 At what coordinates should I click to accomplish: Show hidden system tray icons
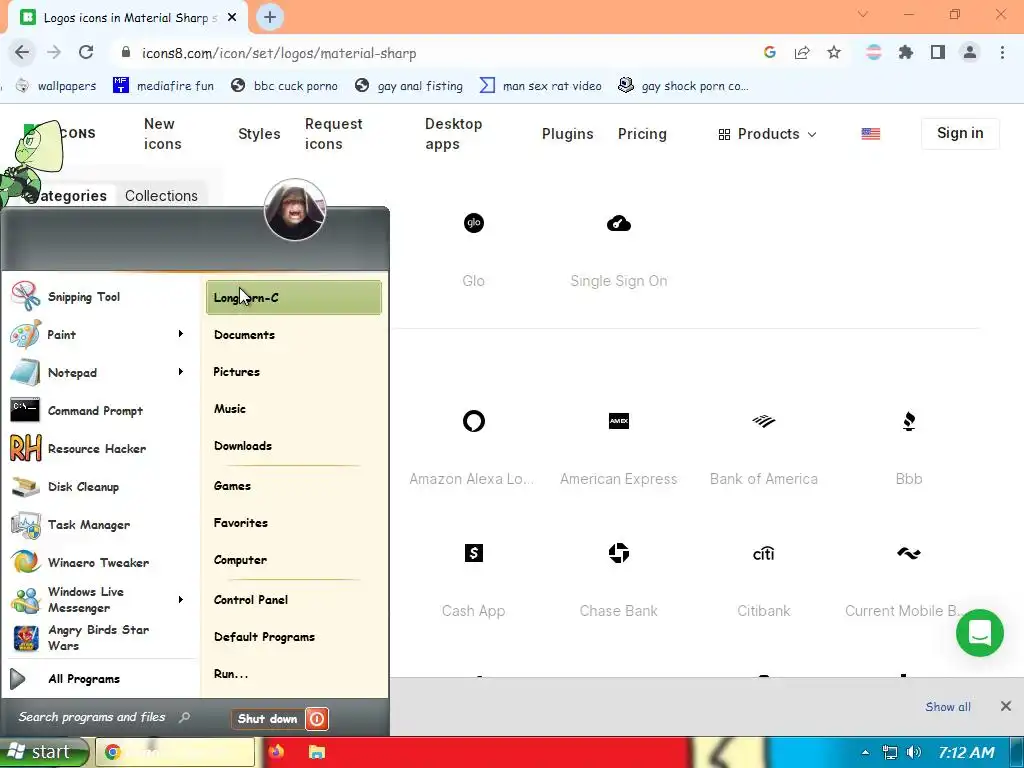(x=865, y=752)
